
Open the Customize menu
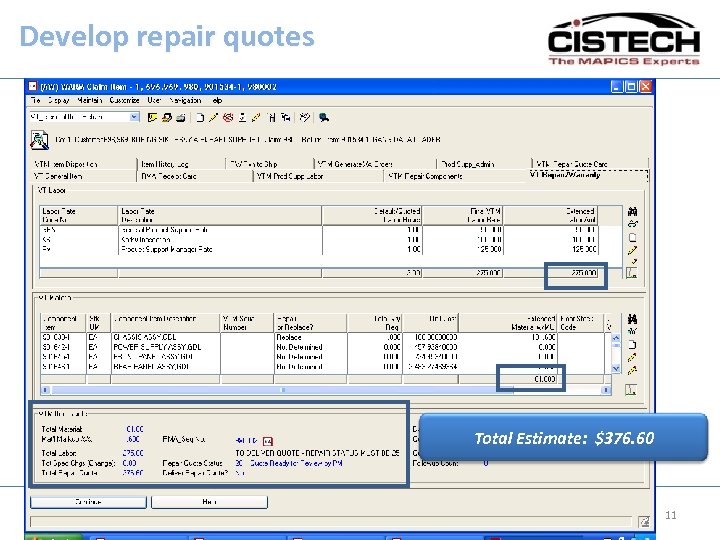point(124,100)
